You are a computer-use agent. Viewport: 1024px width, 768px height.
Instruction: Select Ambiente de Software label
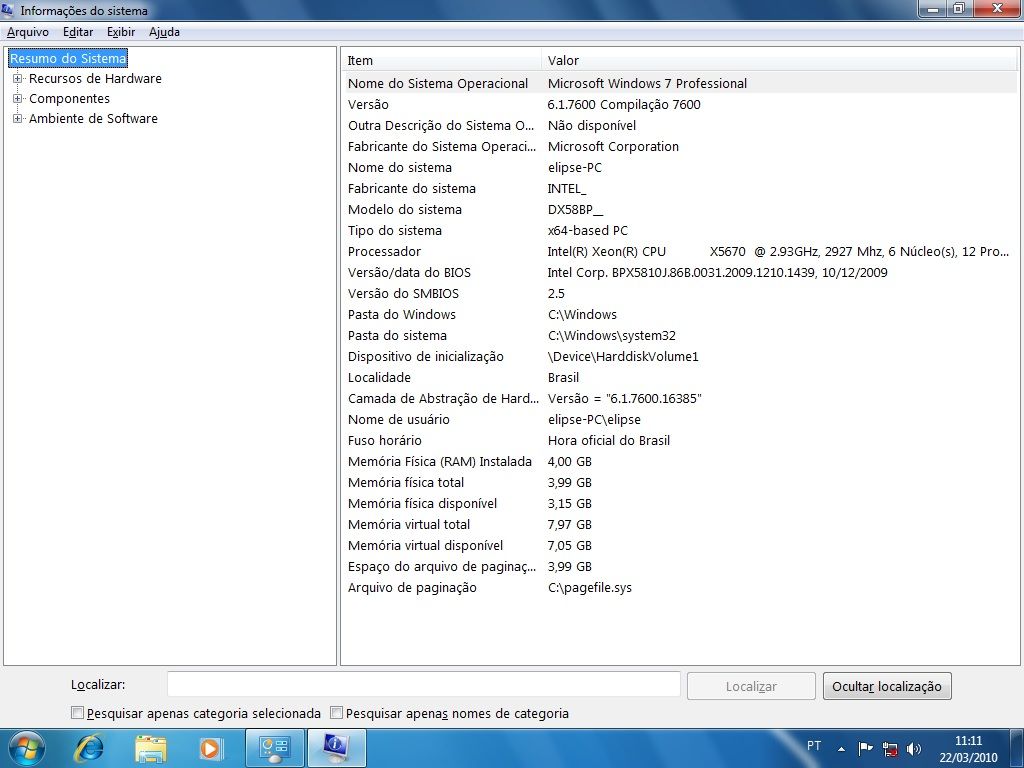(93, 119)
